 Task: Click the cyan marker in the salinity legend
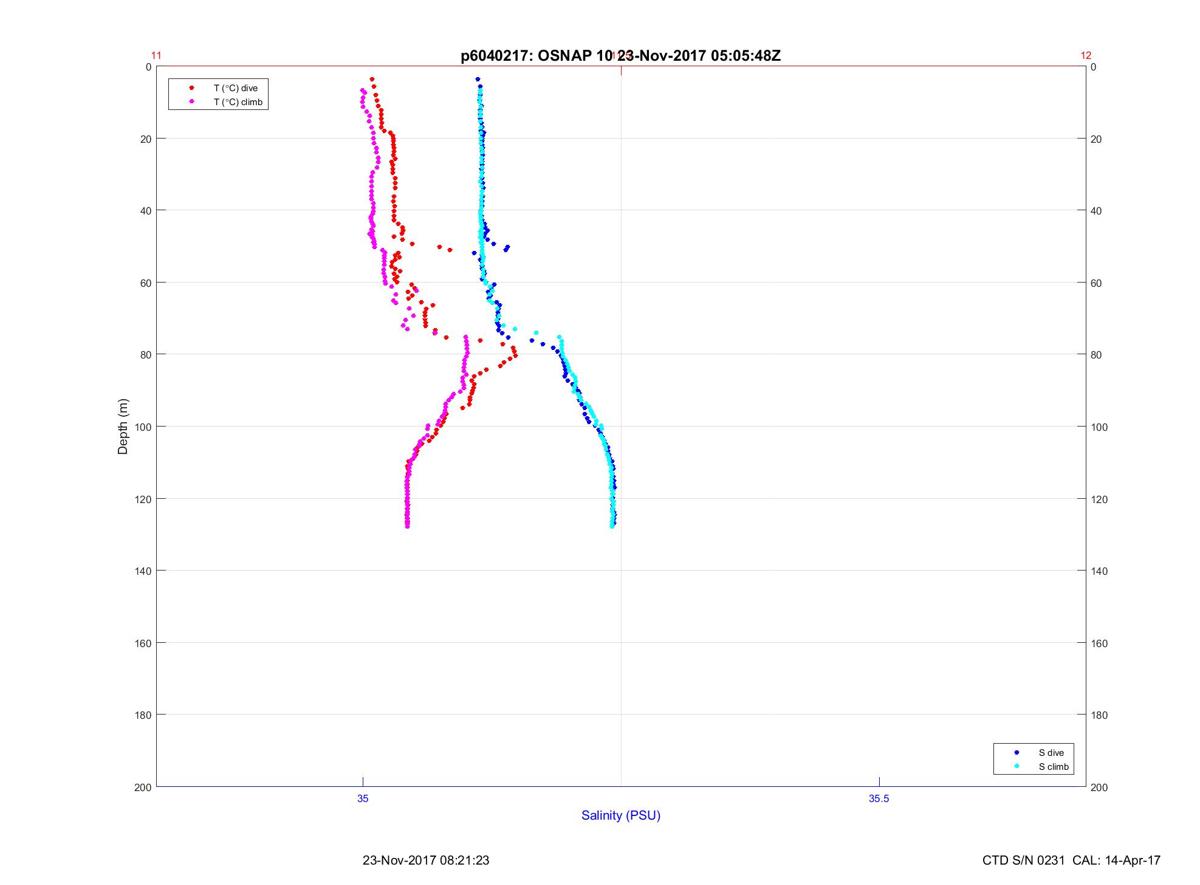(1017, 767)
